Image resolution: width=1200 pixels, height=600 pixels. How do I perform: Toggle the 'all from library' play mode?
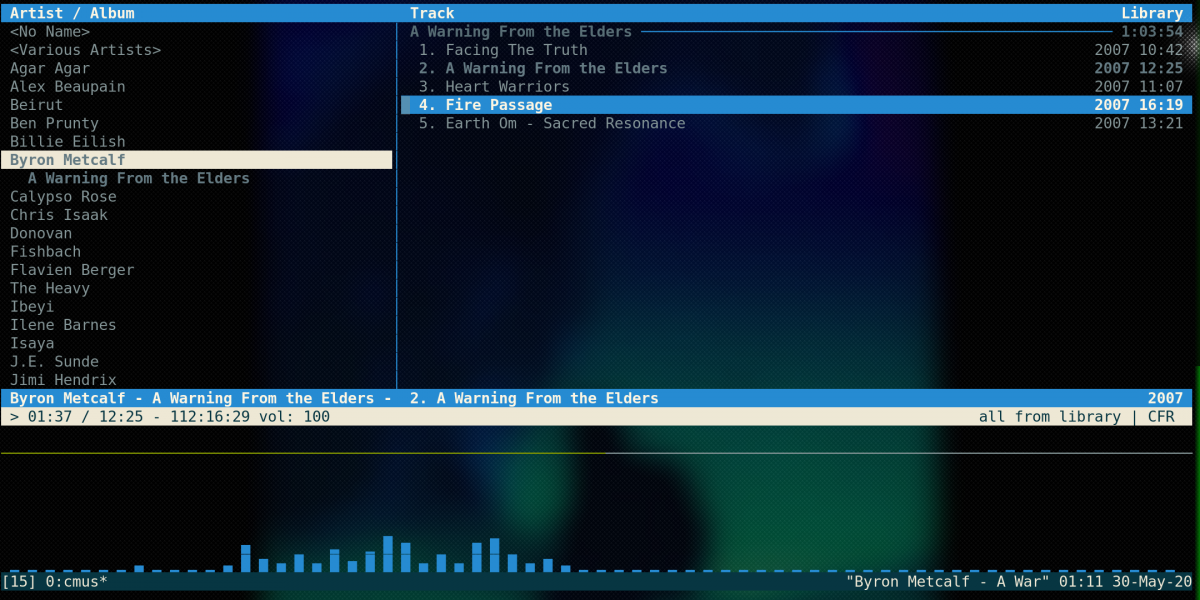tap(1049, 417)
